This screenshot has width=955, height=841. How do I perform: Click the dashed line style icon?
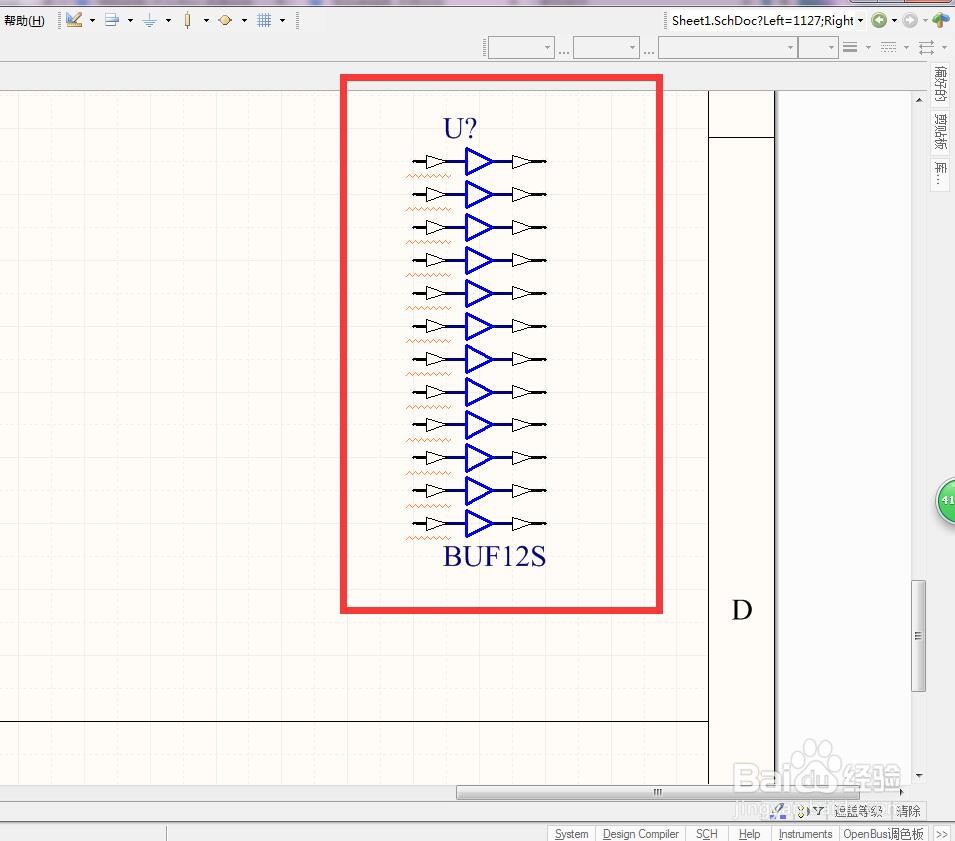tap(889, 48)
